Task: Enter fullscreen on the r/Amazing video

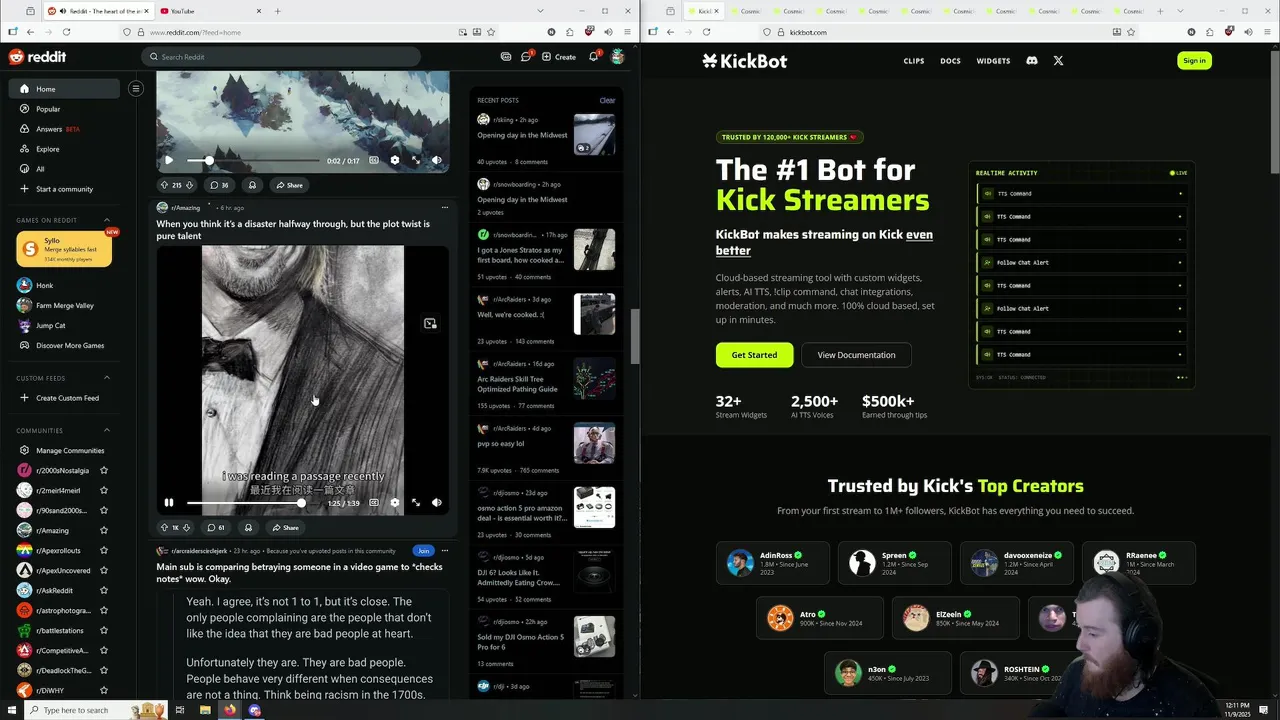Action: point(416,503)
